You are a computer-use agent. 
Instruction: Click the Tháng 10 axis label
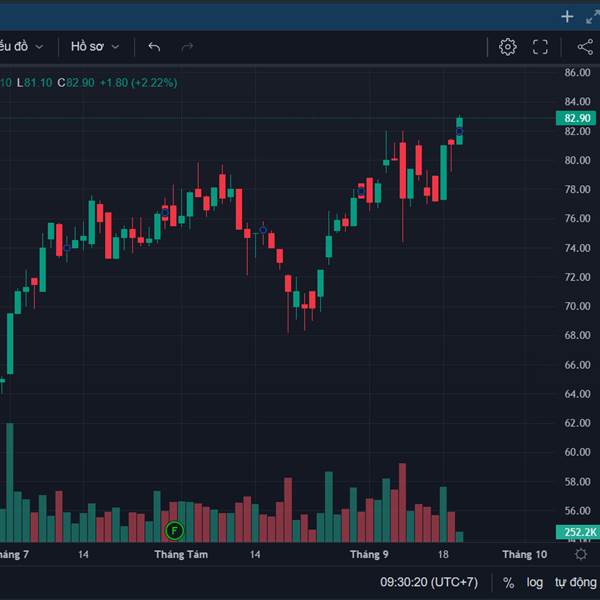tap(524, 554)
